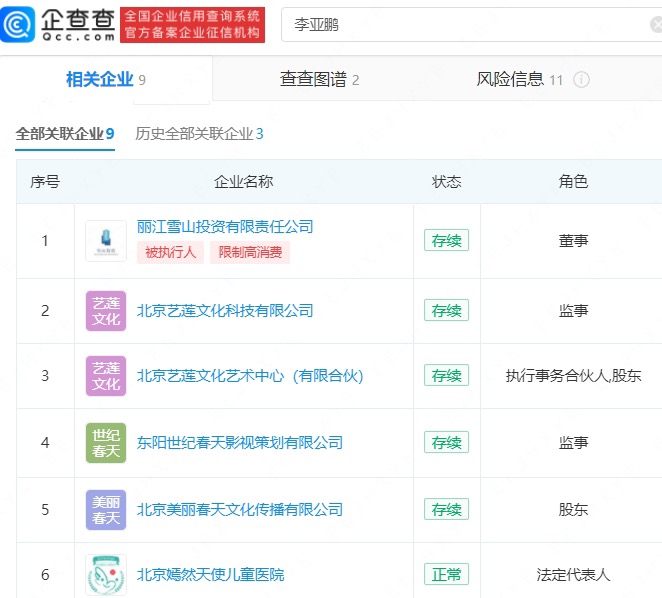Click the 丽江雪山投资 company logo thumbnail
The width and height of the screenshot is (662, 598).
click(x=106, y=241)
